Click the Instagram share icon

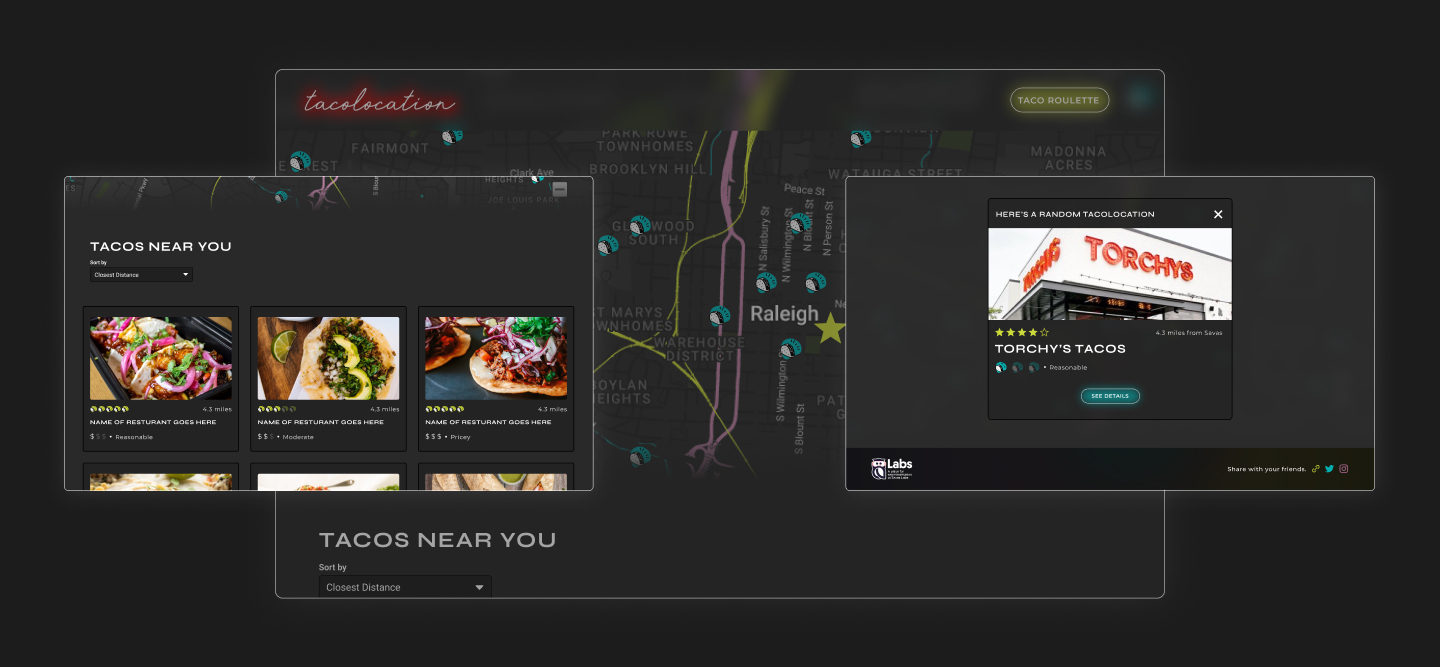(x=1343, y=468)
